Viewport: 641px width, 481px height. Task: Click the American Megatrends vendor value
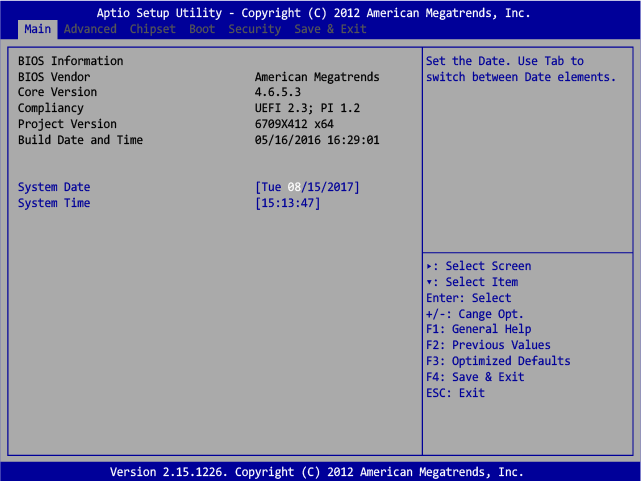(x=317, y=77)
